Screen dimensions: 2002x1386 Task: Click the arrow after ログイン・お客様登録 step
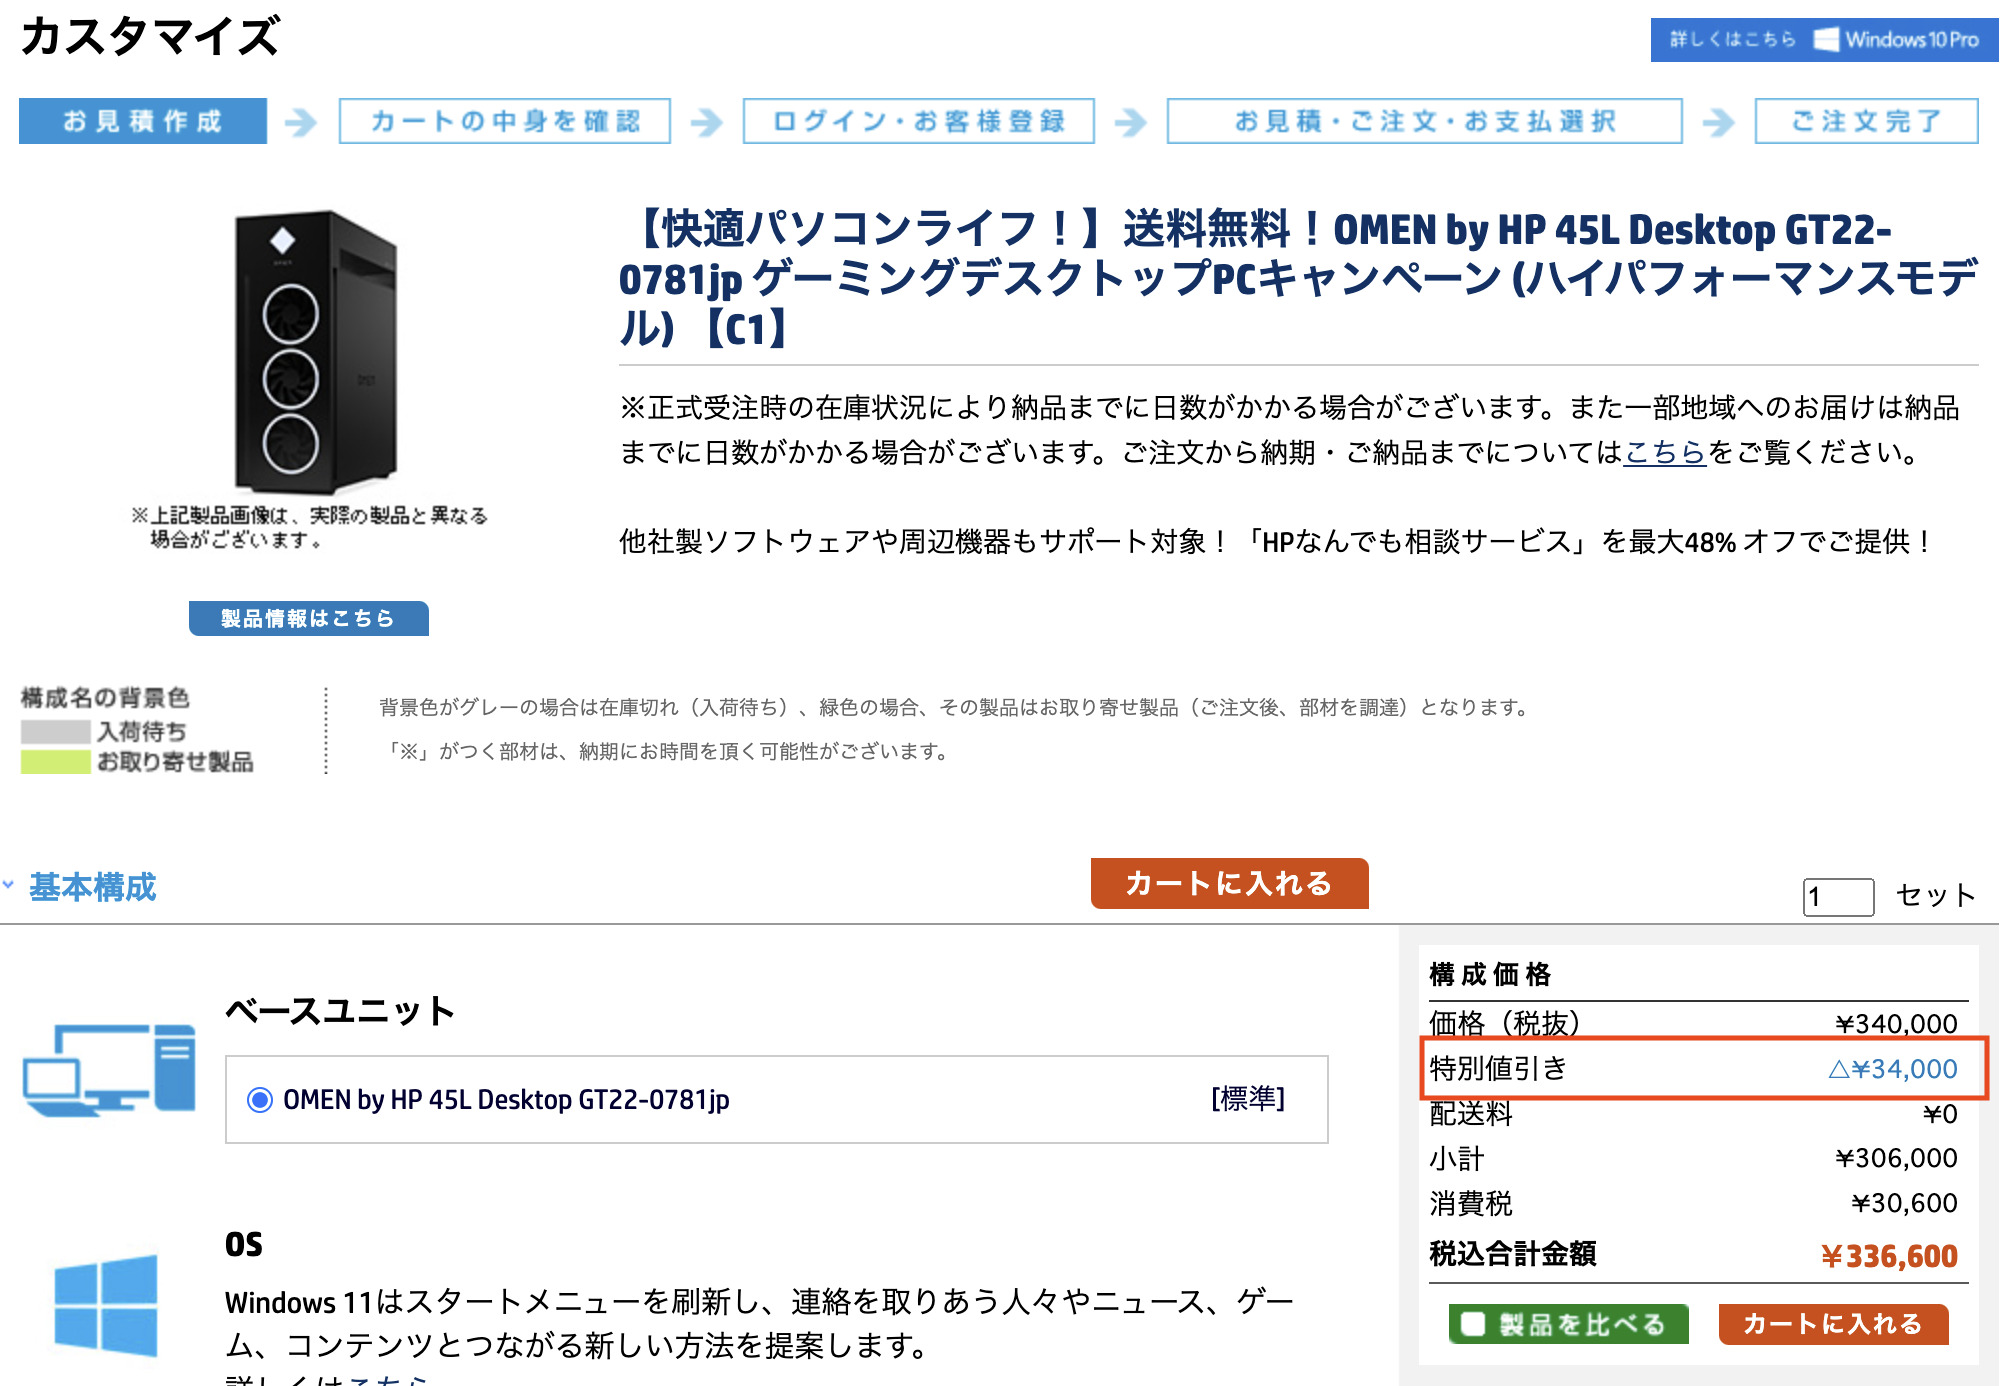tap(1131, 122)
